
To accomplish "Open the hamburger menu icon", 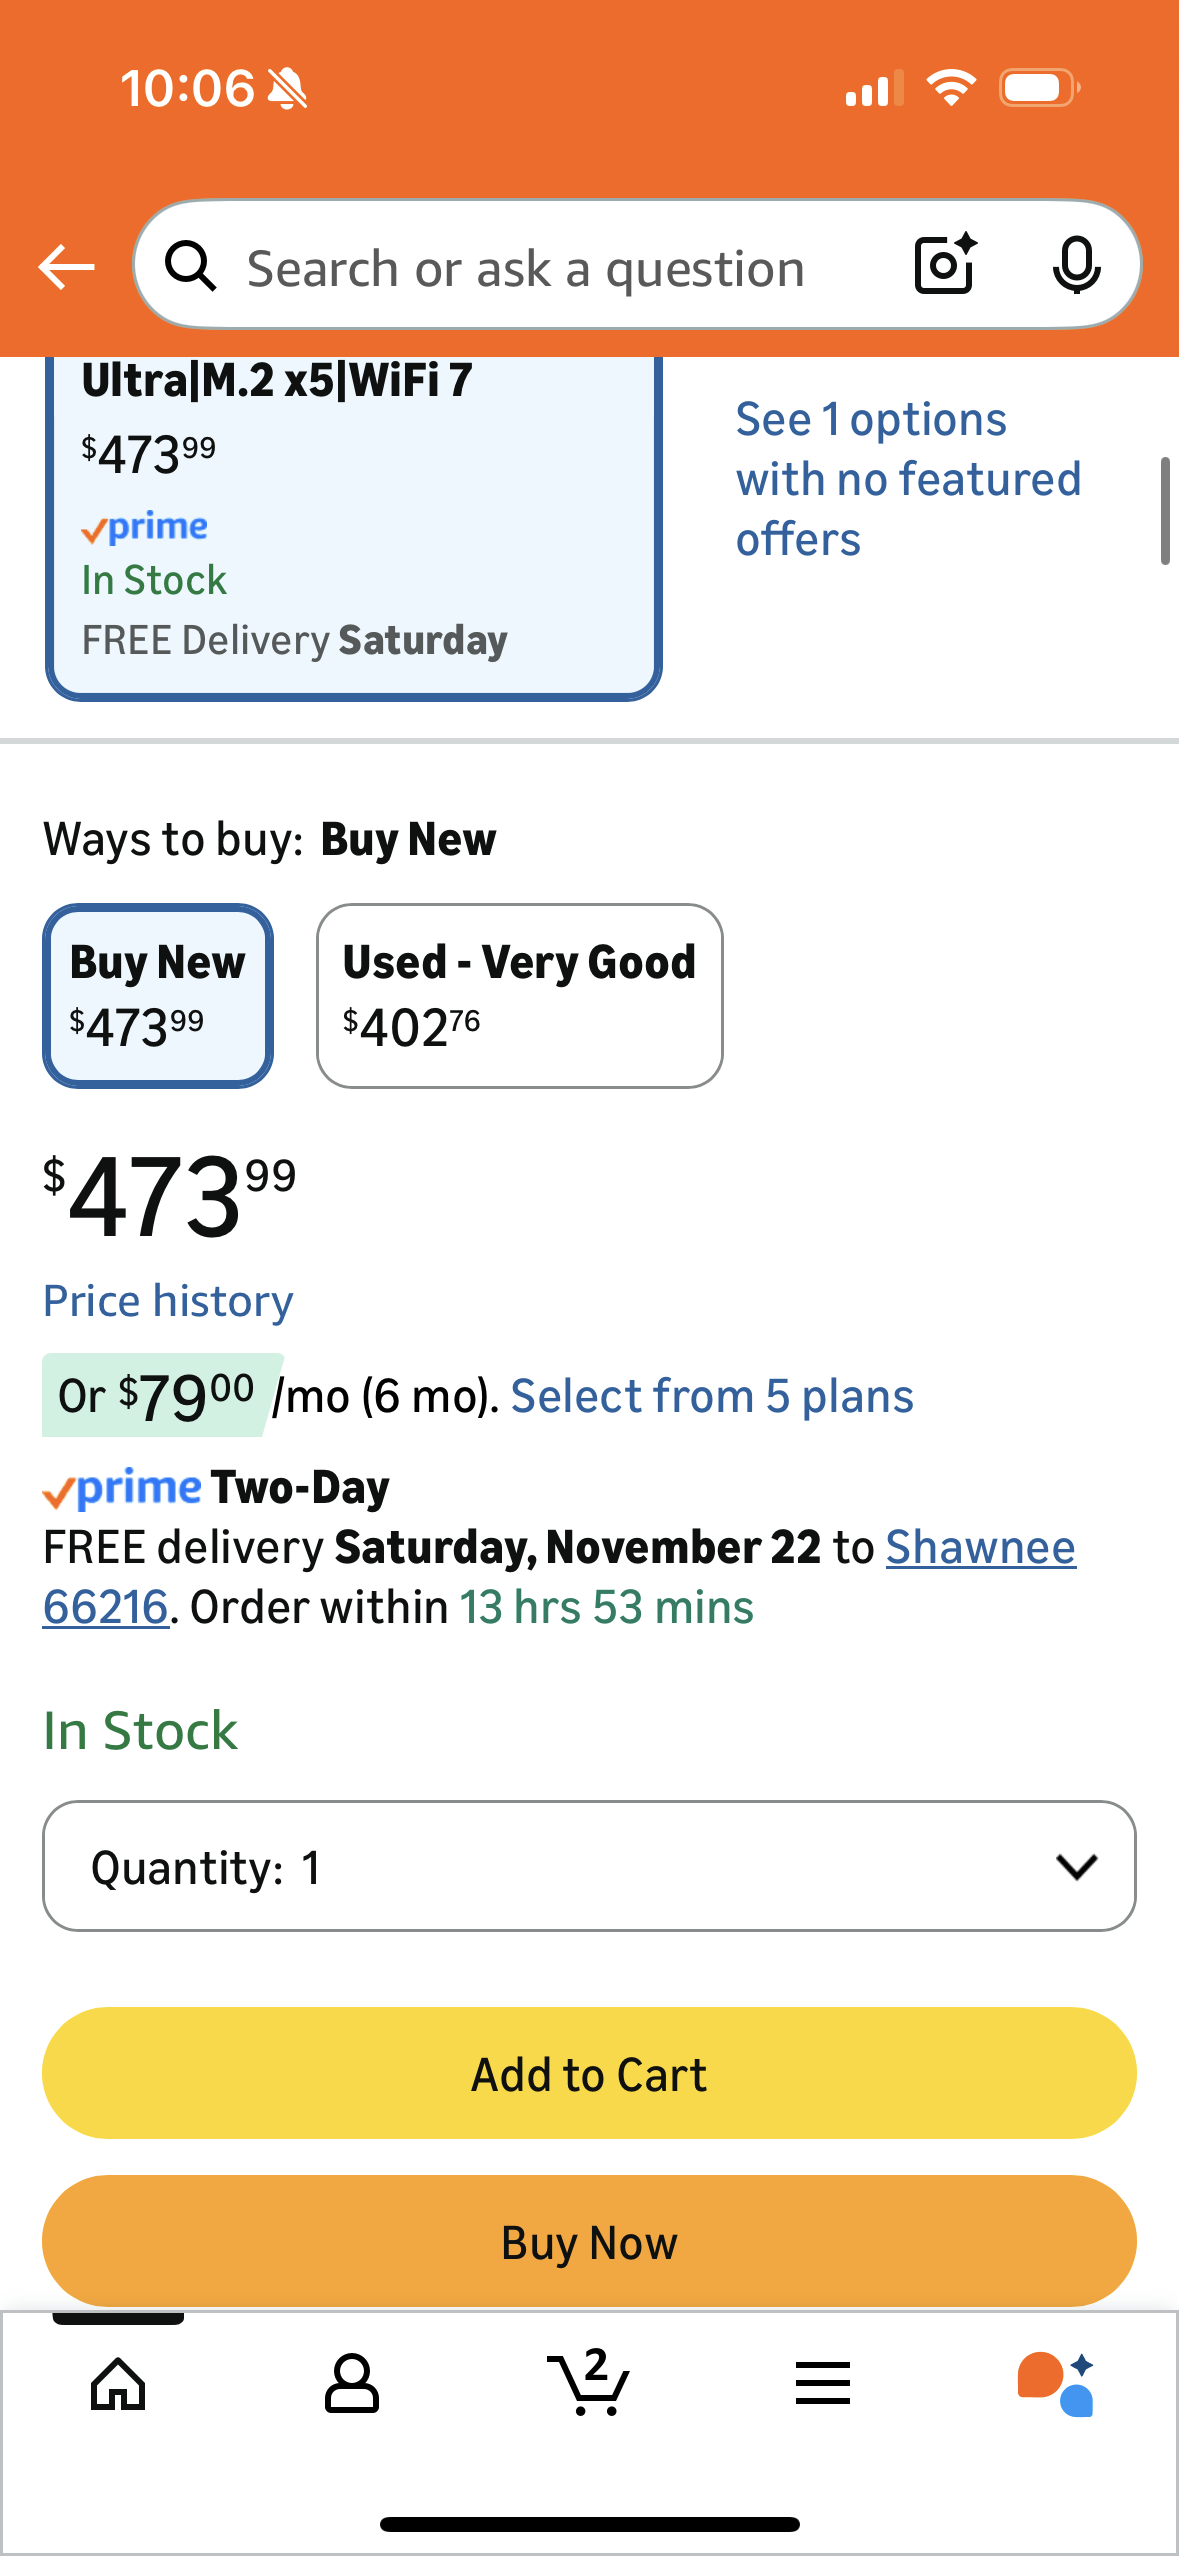I will pos(823,2384).
